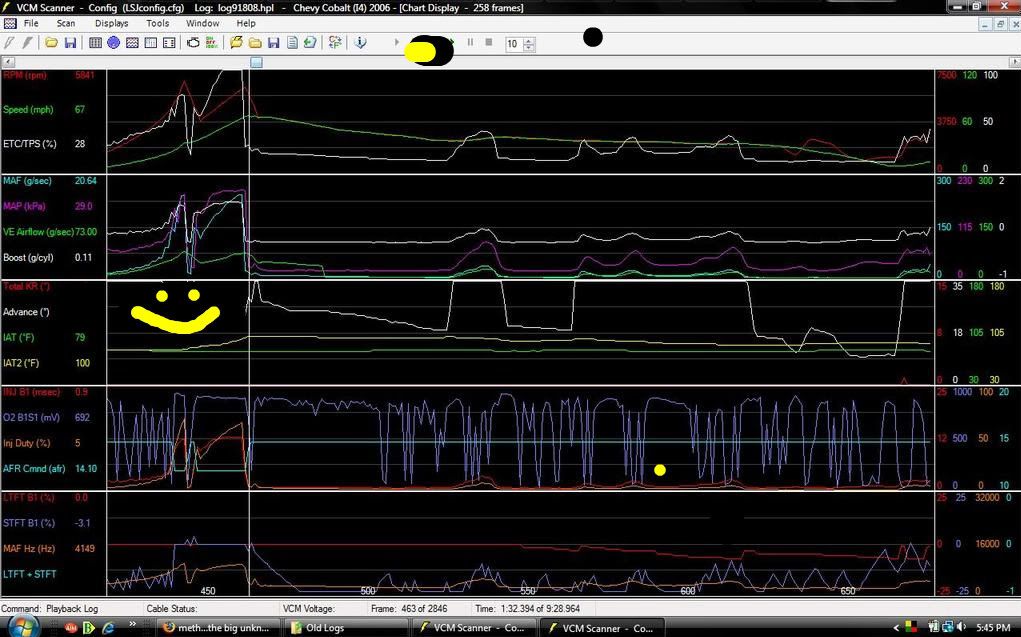The height and width of the screenshot is (637, 1021).
Task: Click the playback position slider handle above chart
Action: coord(256,62)
